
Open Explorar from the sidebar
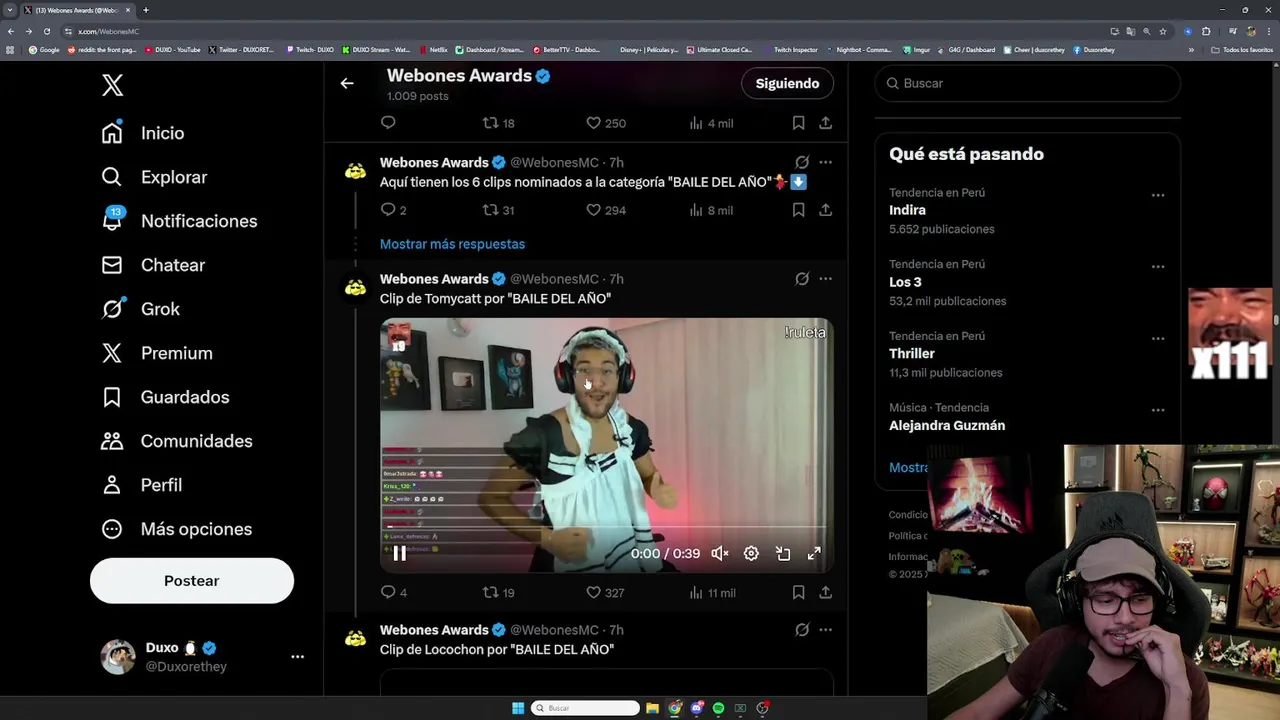tap(154, 177)
